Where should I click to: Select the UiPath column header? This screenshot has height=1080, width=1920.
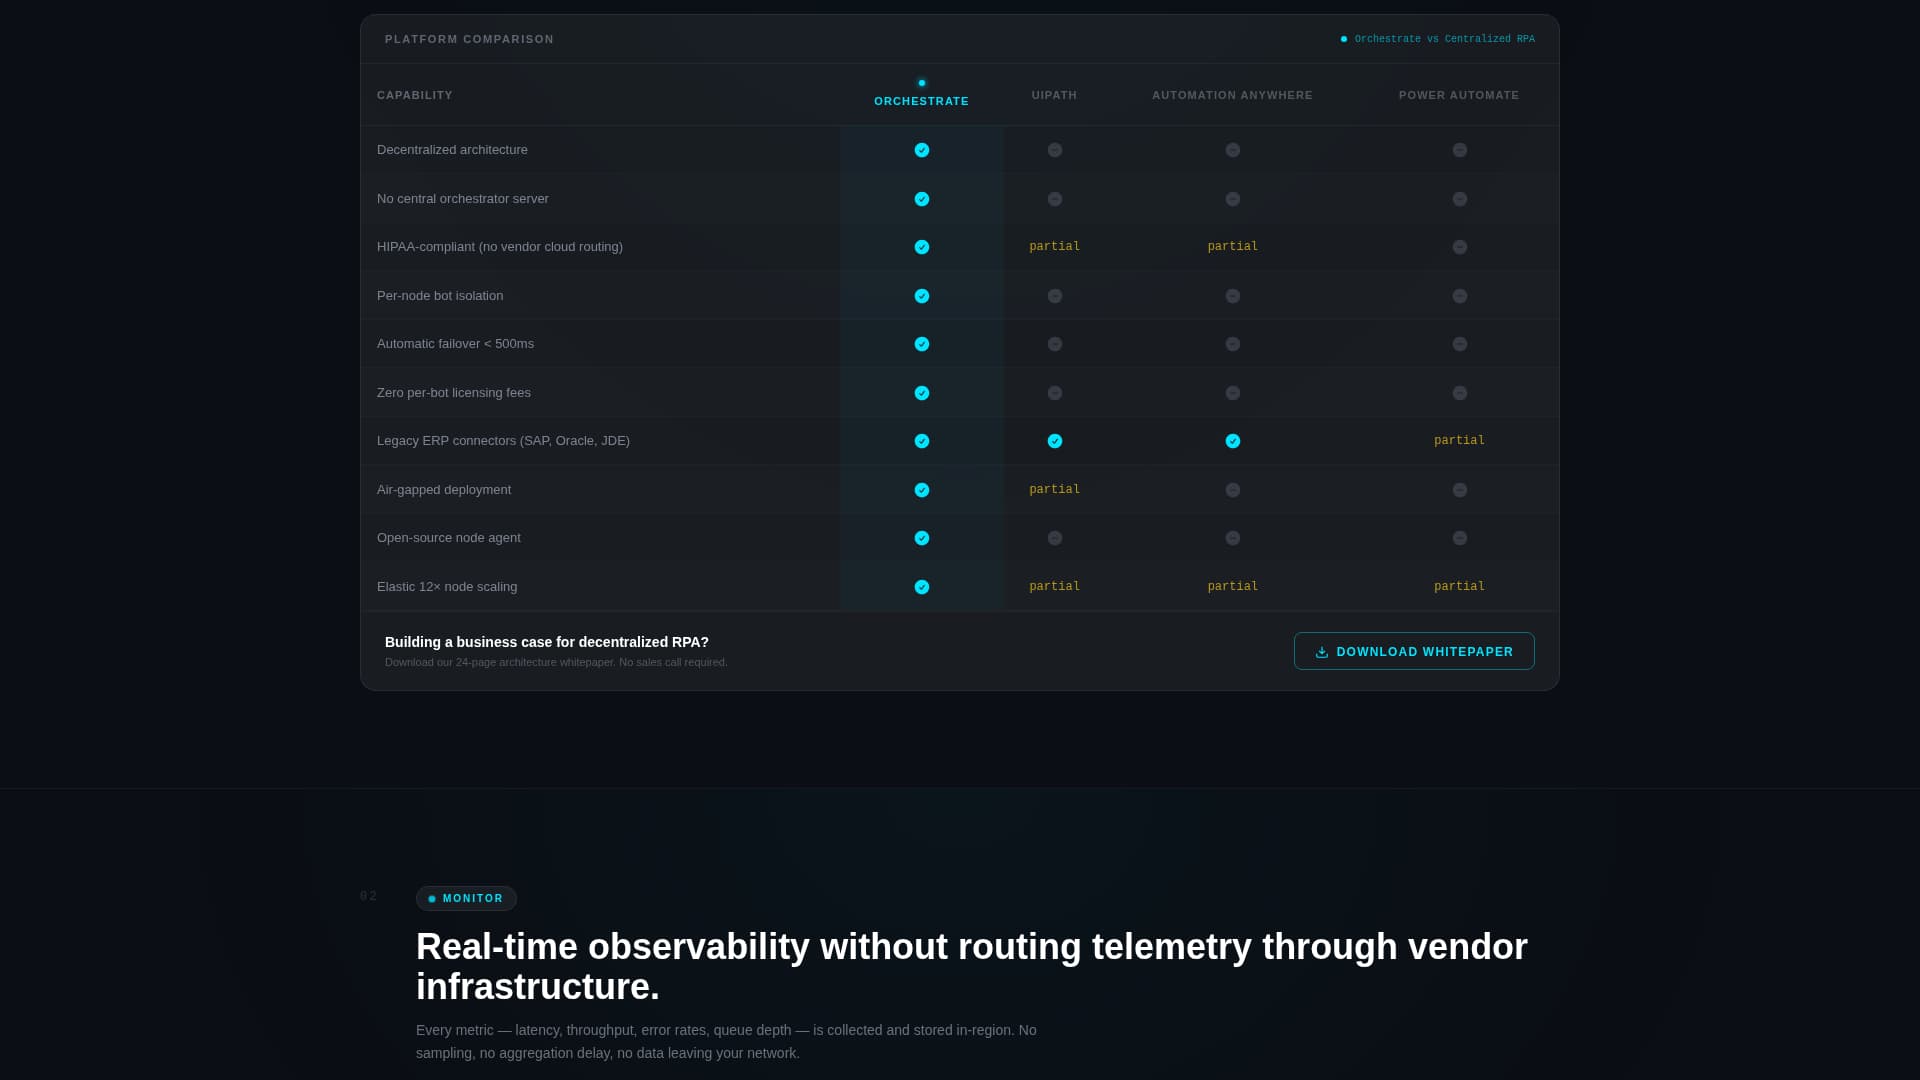pos(1054,95)
